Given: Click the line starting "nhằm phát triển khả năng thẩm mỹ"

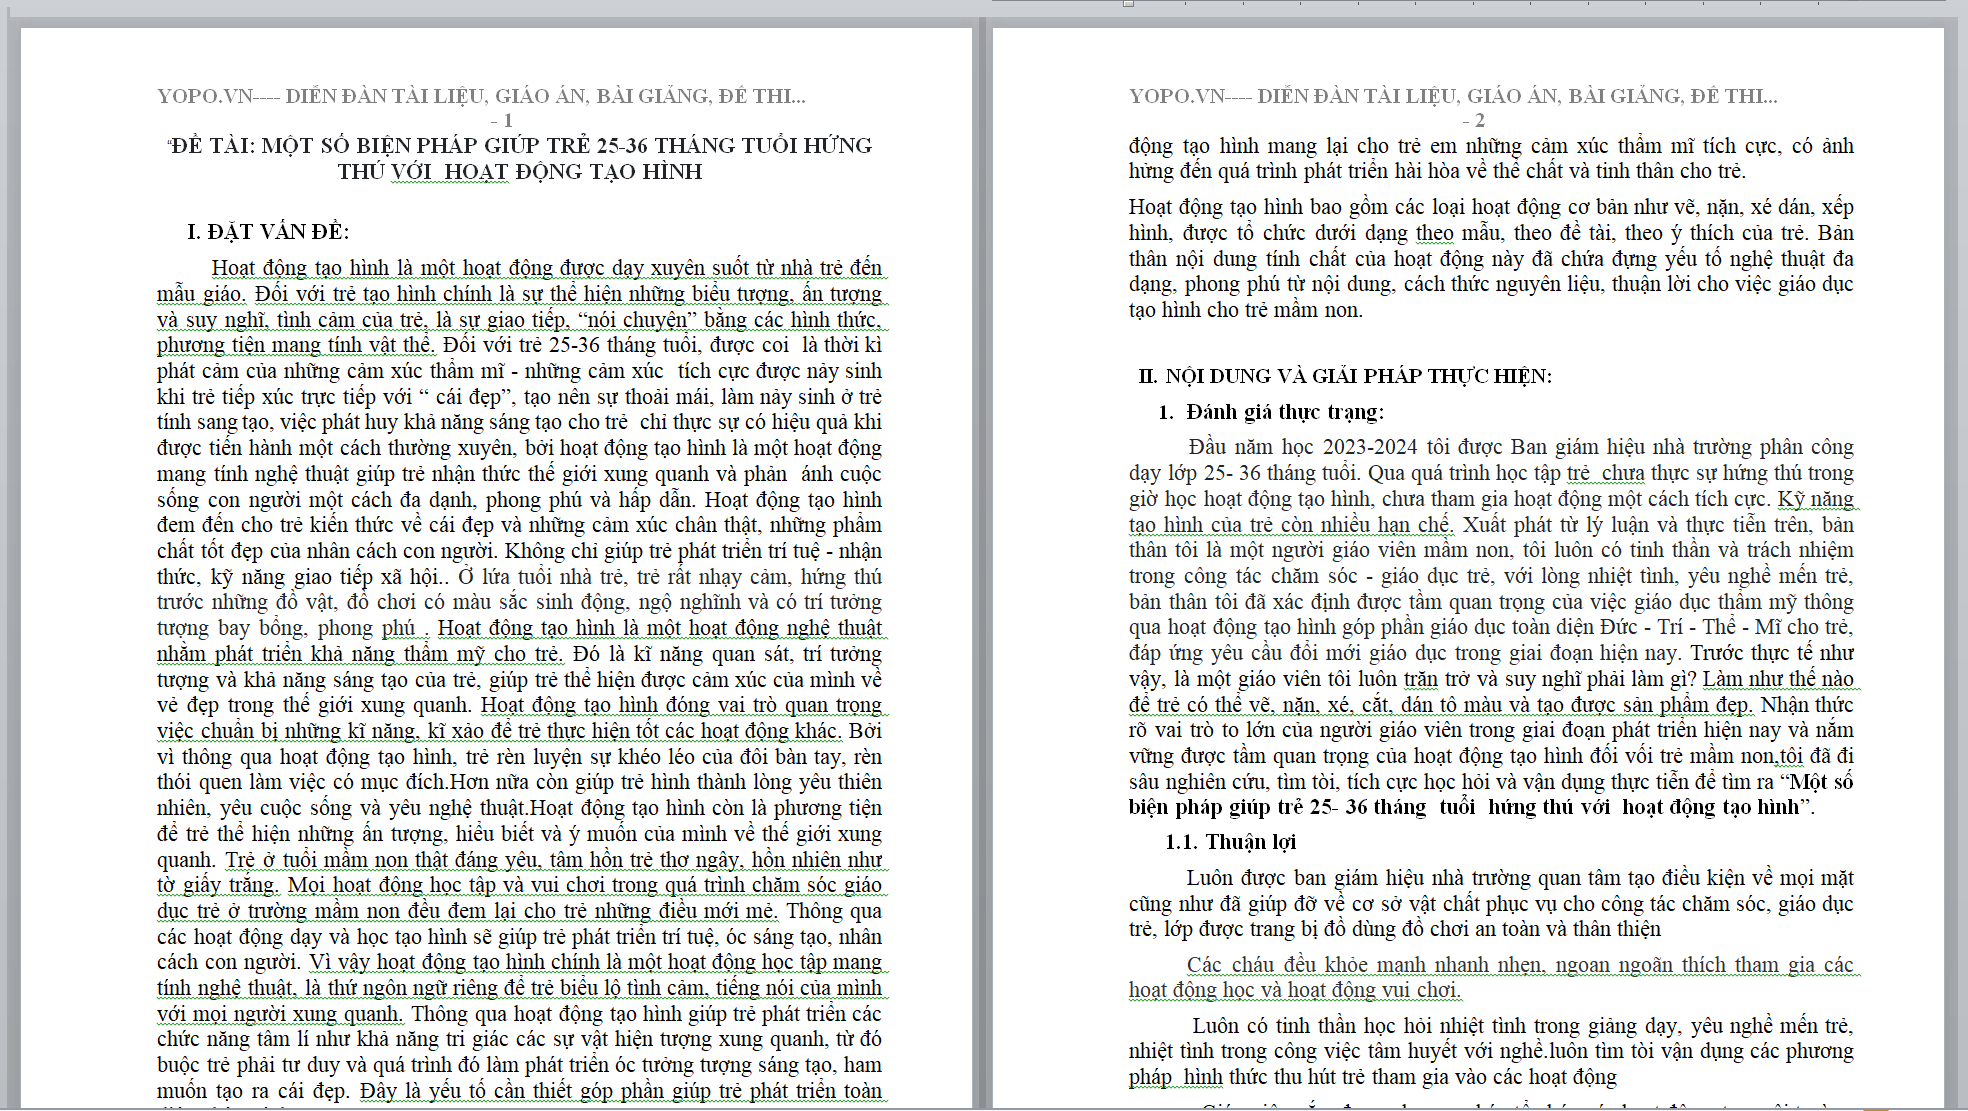Looking at the screenshot, I should (x=519, y=654).
